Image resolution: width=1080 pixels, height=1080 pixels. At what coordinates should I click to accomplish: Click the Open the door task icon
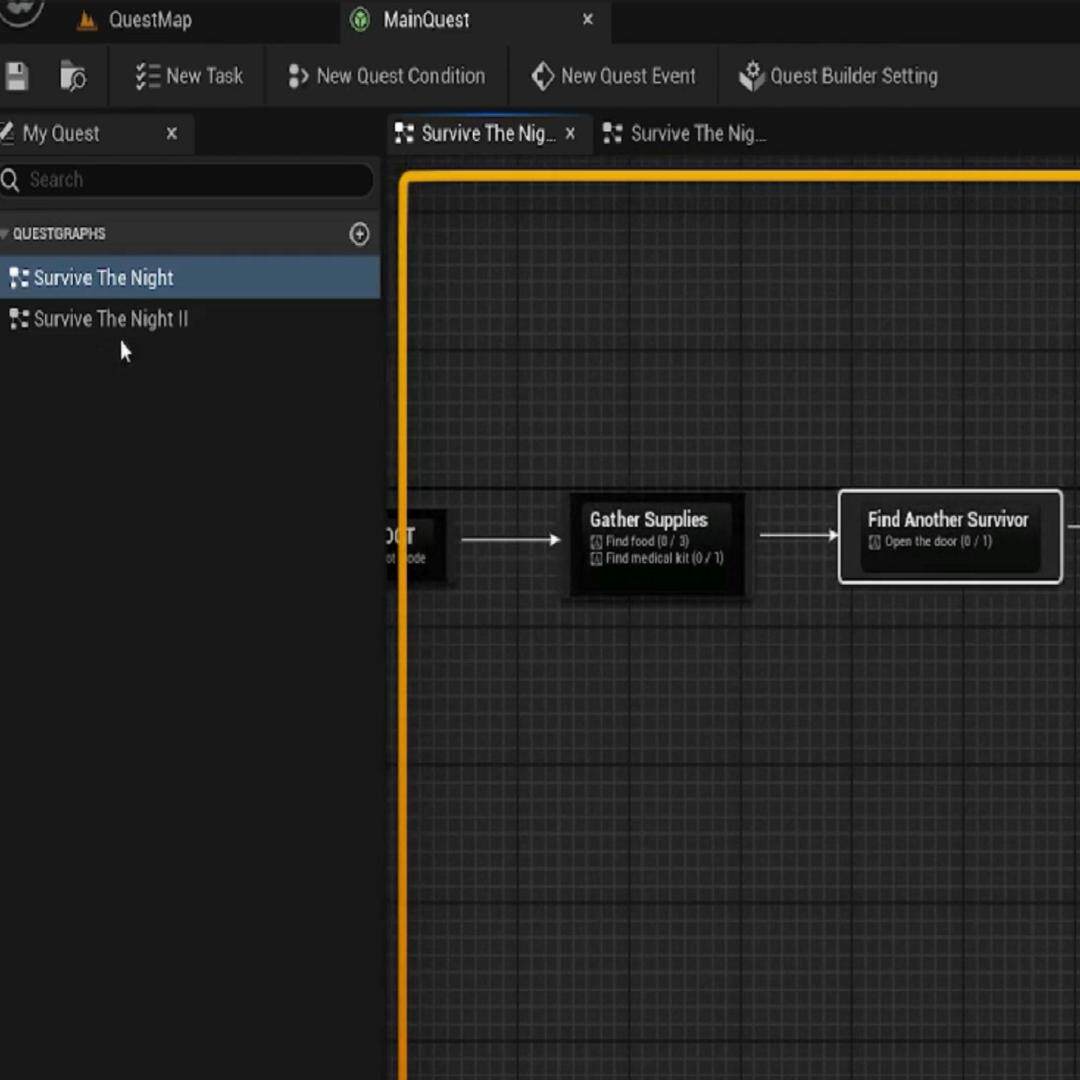pyautogui.click(x=875, y=542)
